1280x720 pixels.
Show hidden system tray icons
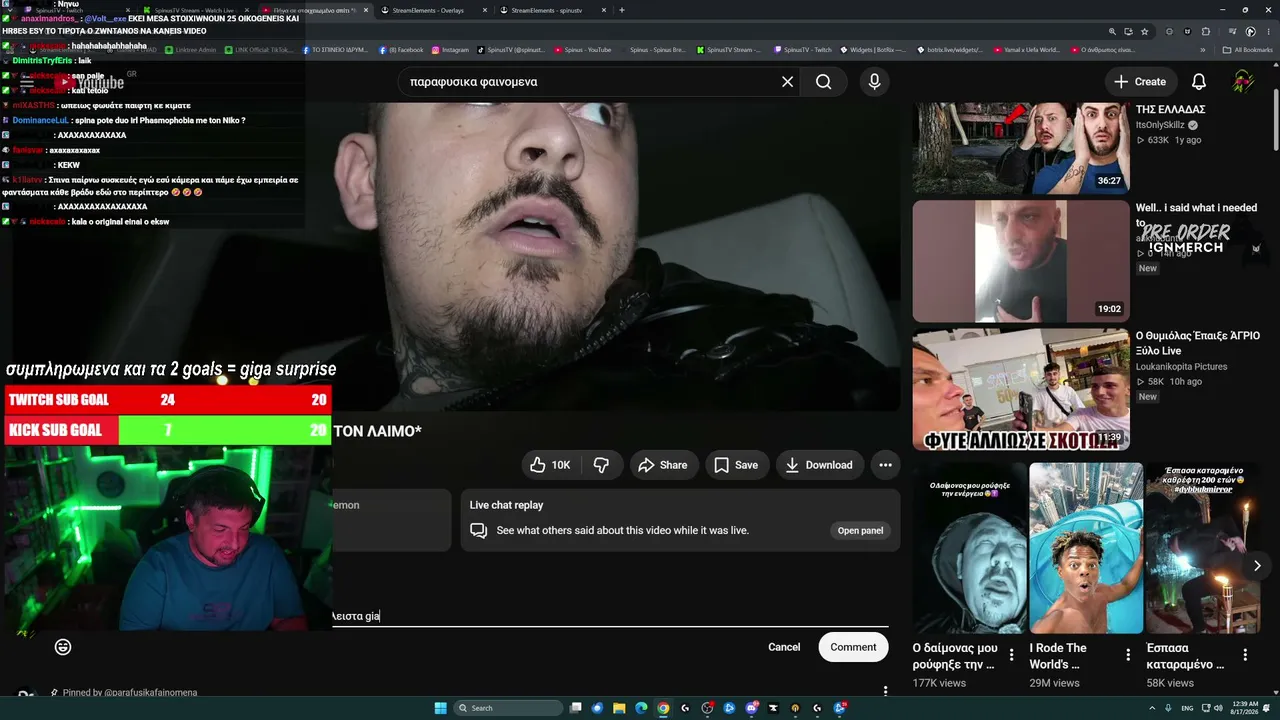pyautogui.click(x=1152, y=708)
